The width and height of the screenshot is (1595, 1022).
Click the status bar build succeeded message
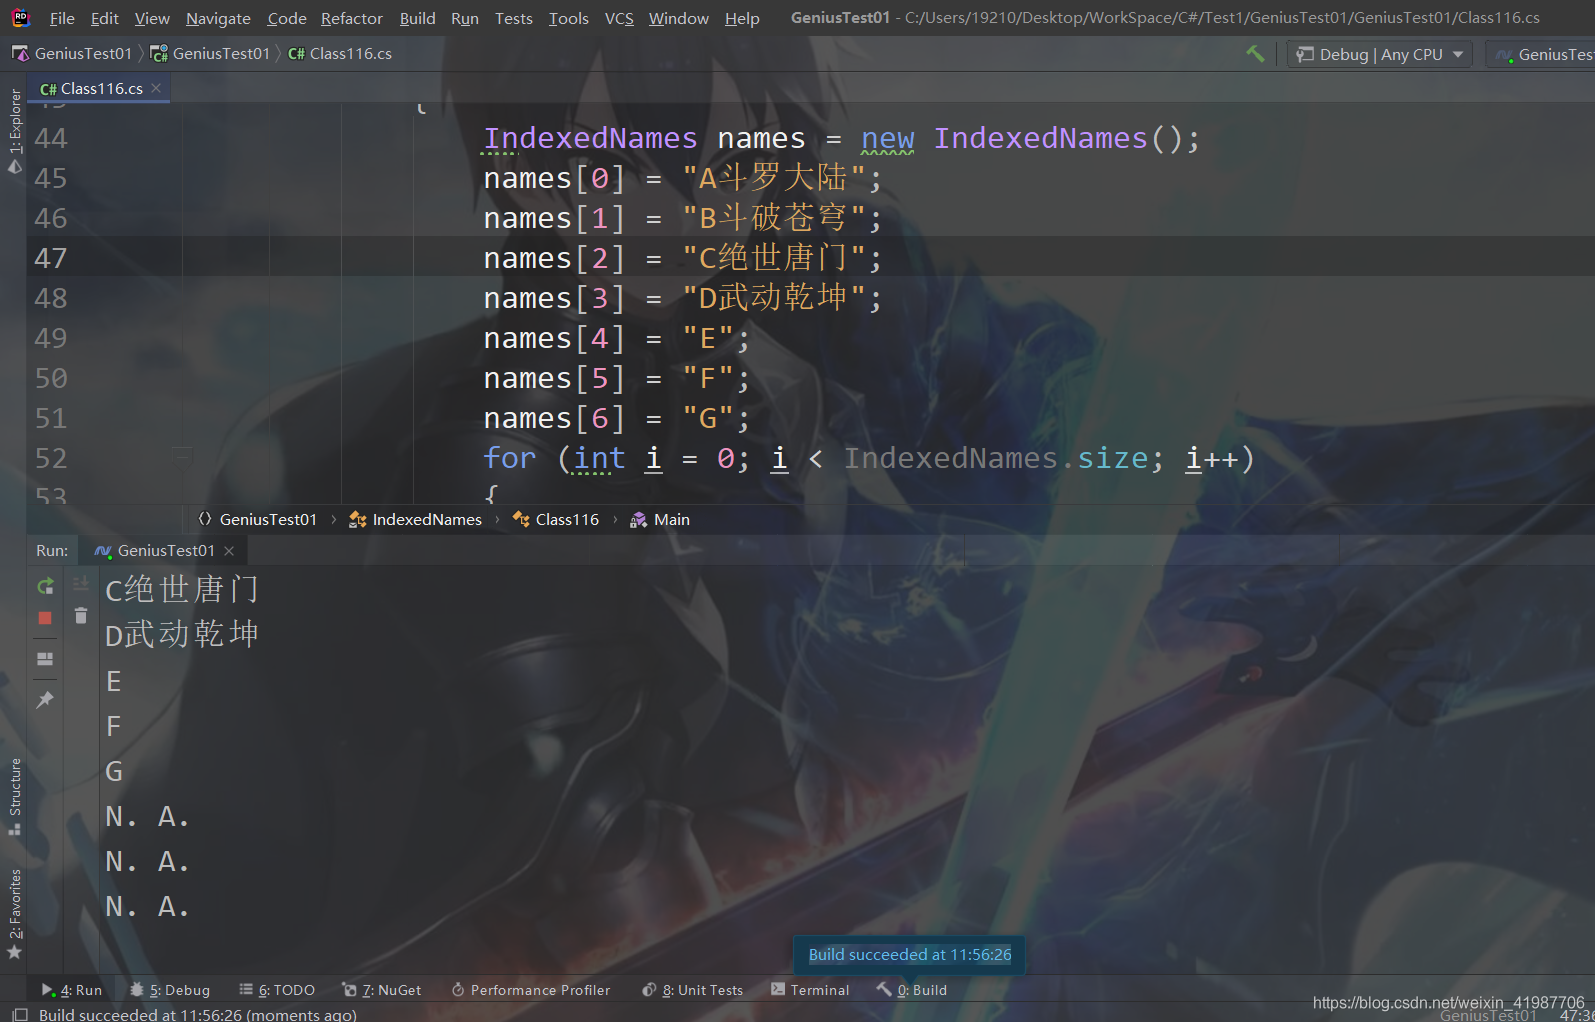[x=197, y=1014]
